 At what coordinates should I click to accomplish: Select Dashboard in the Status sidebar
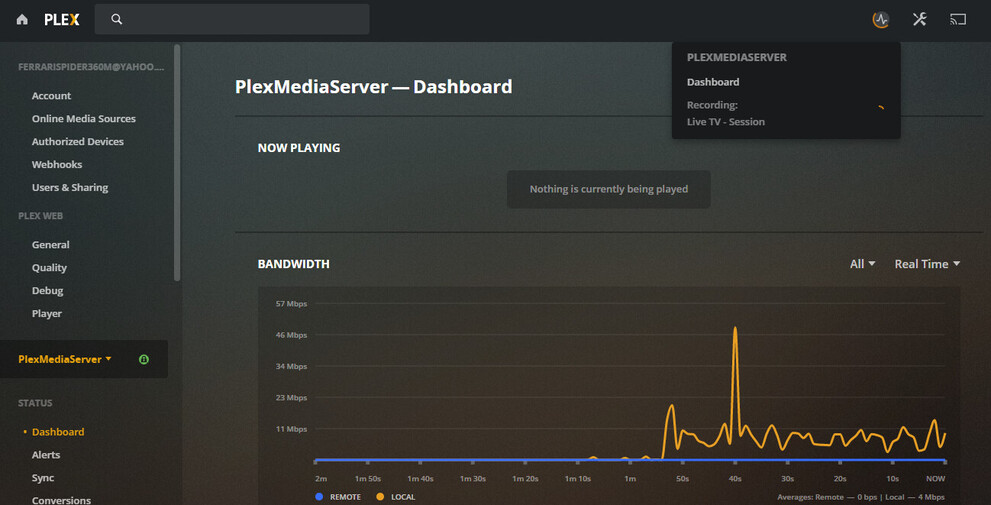pos(58,432)
